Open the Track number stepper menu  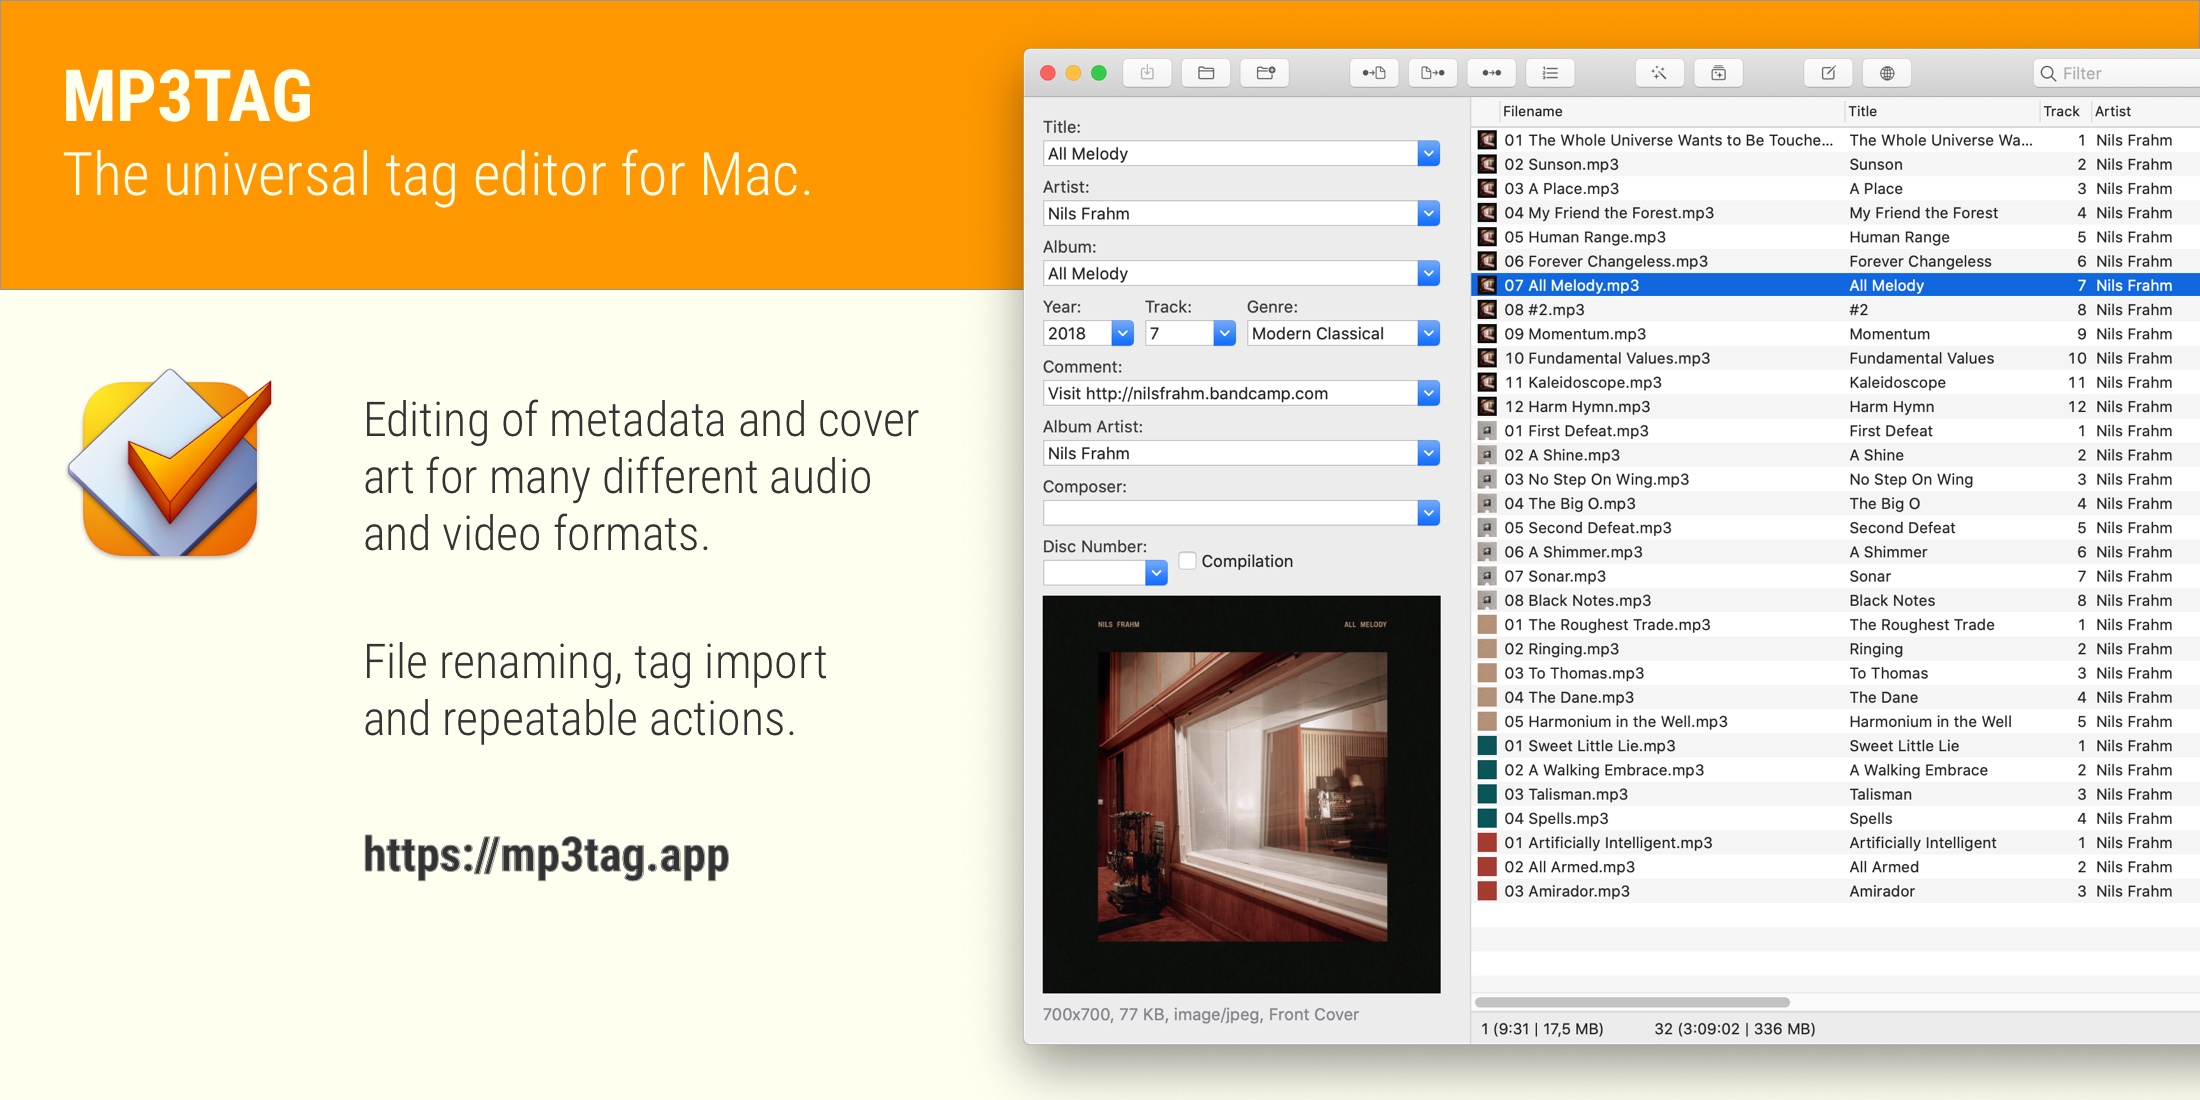(x=1222, y=333)
